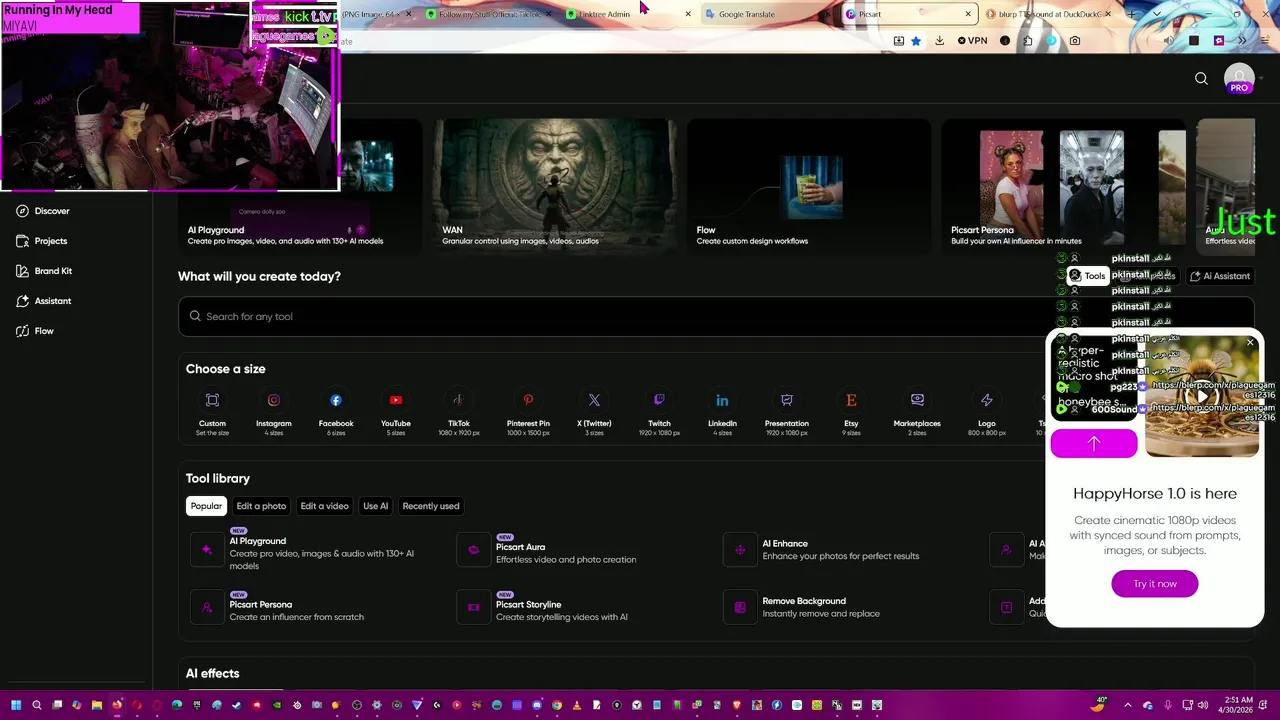Choose the YouTube size preset
This screenshot has width=1280, height=720.
click(396, 412)
